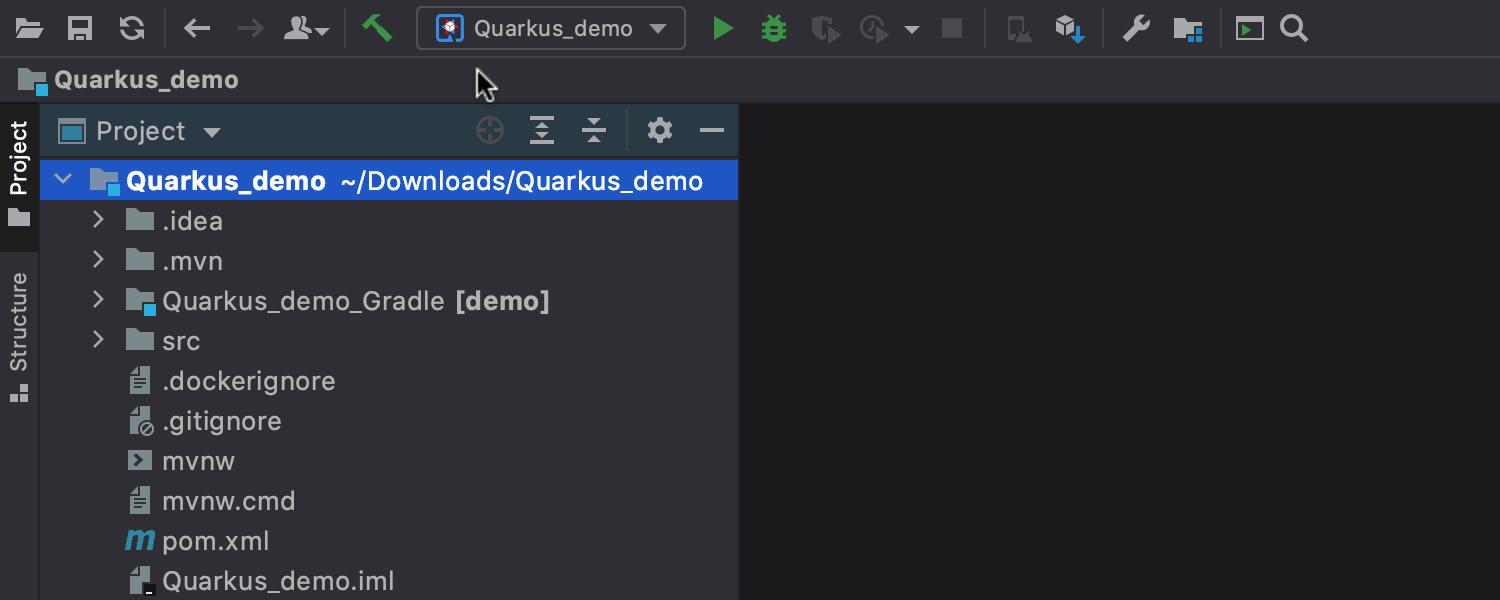This screenshot has height=600, width=1500.
Task: Open Settings with the wrench icon
Action: [x=1136, y=29]
